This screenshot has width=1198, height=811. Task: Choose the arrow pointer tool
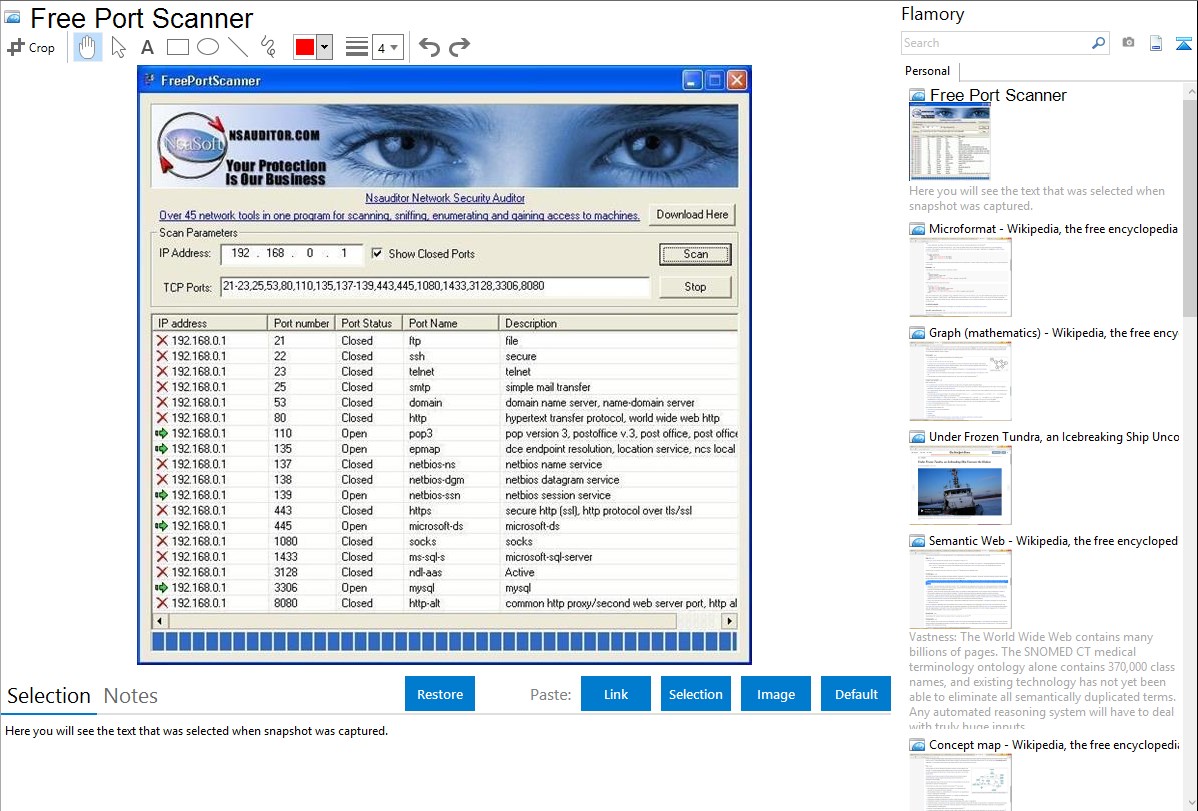tap(118, 47)
